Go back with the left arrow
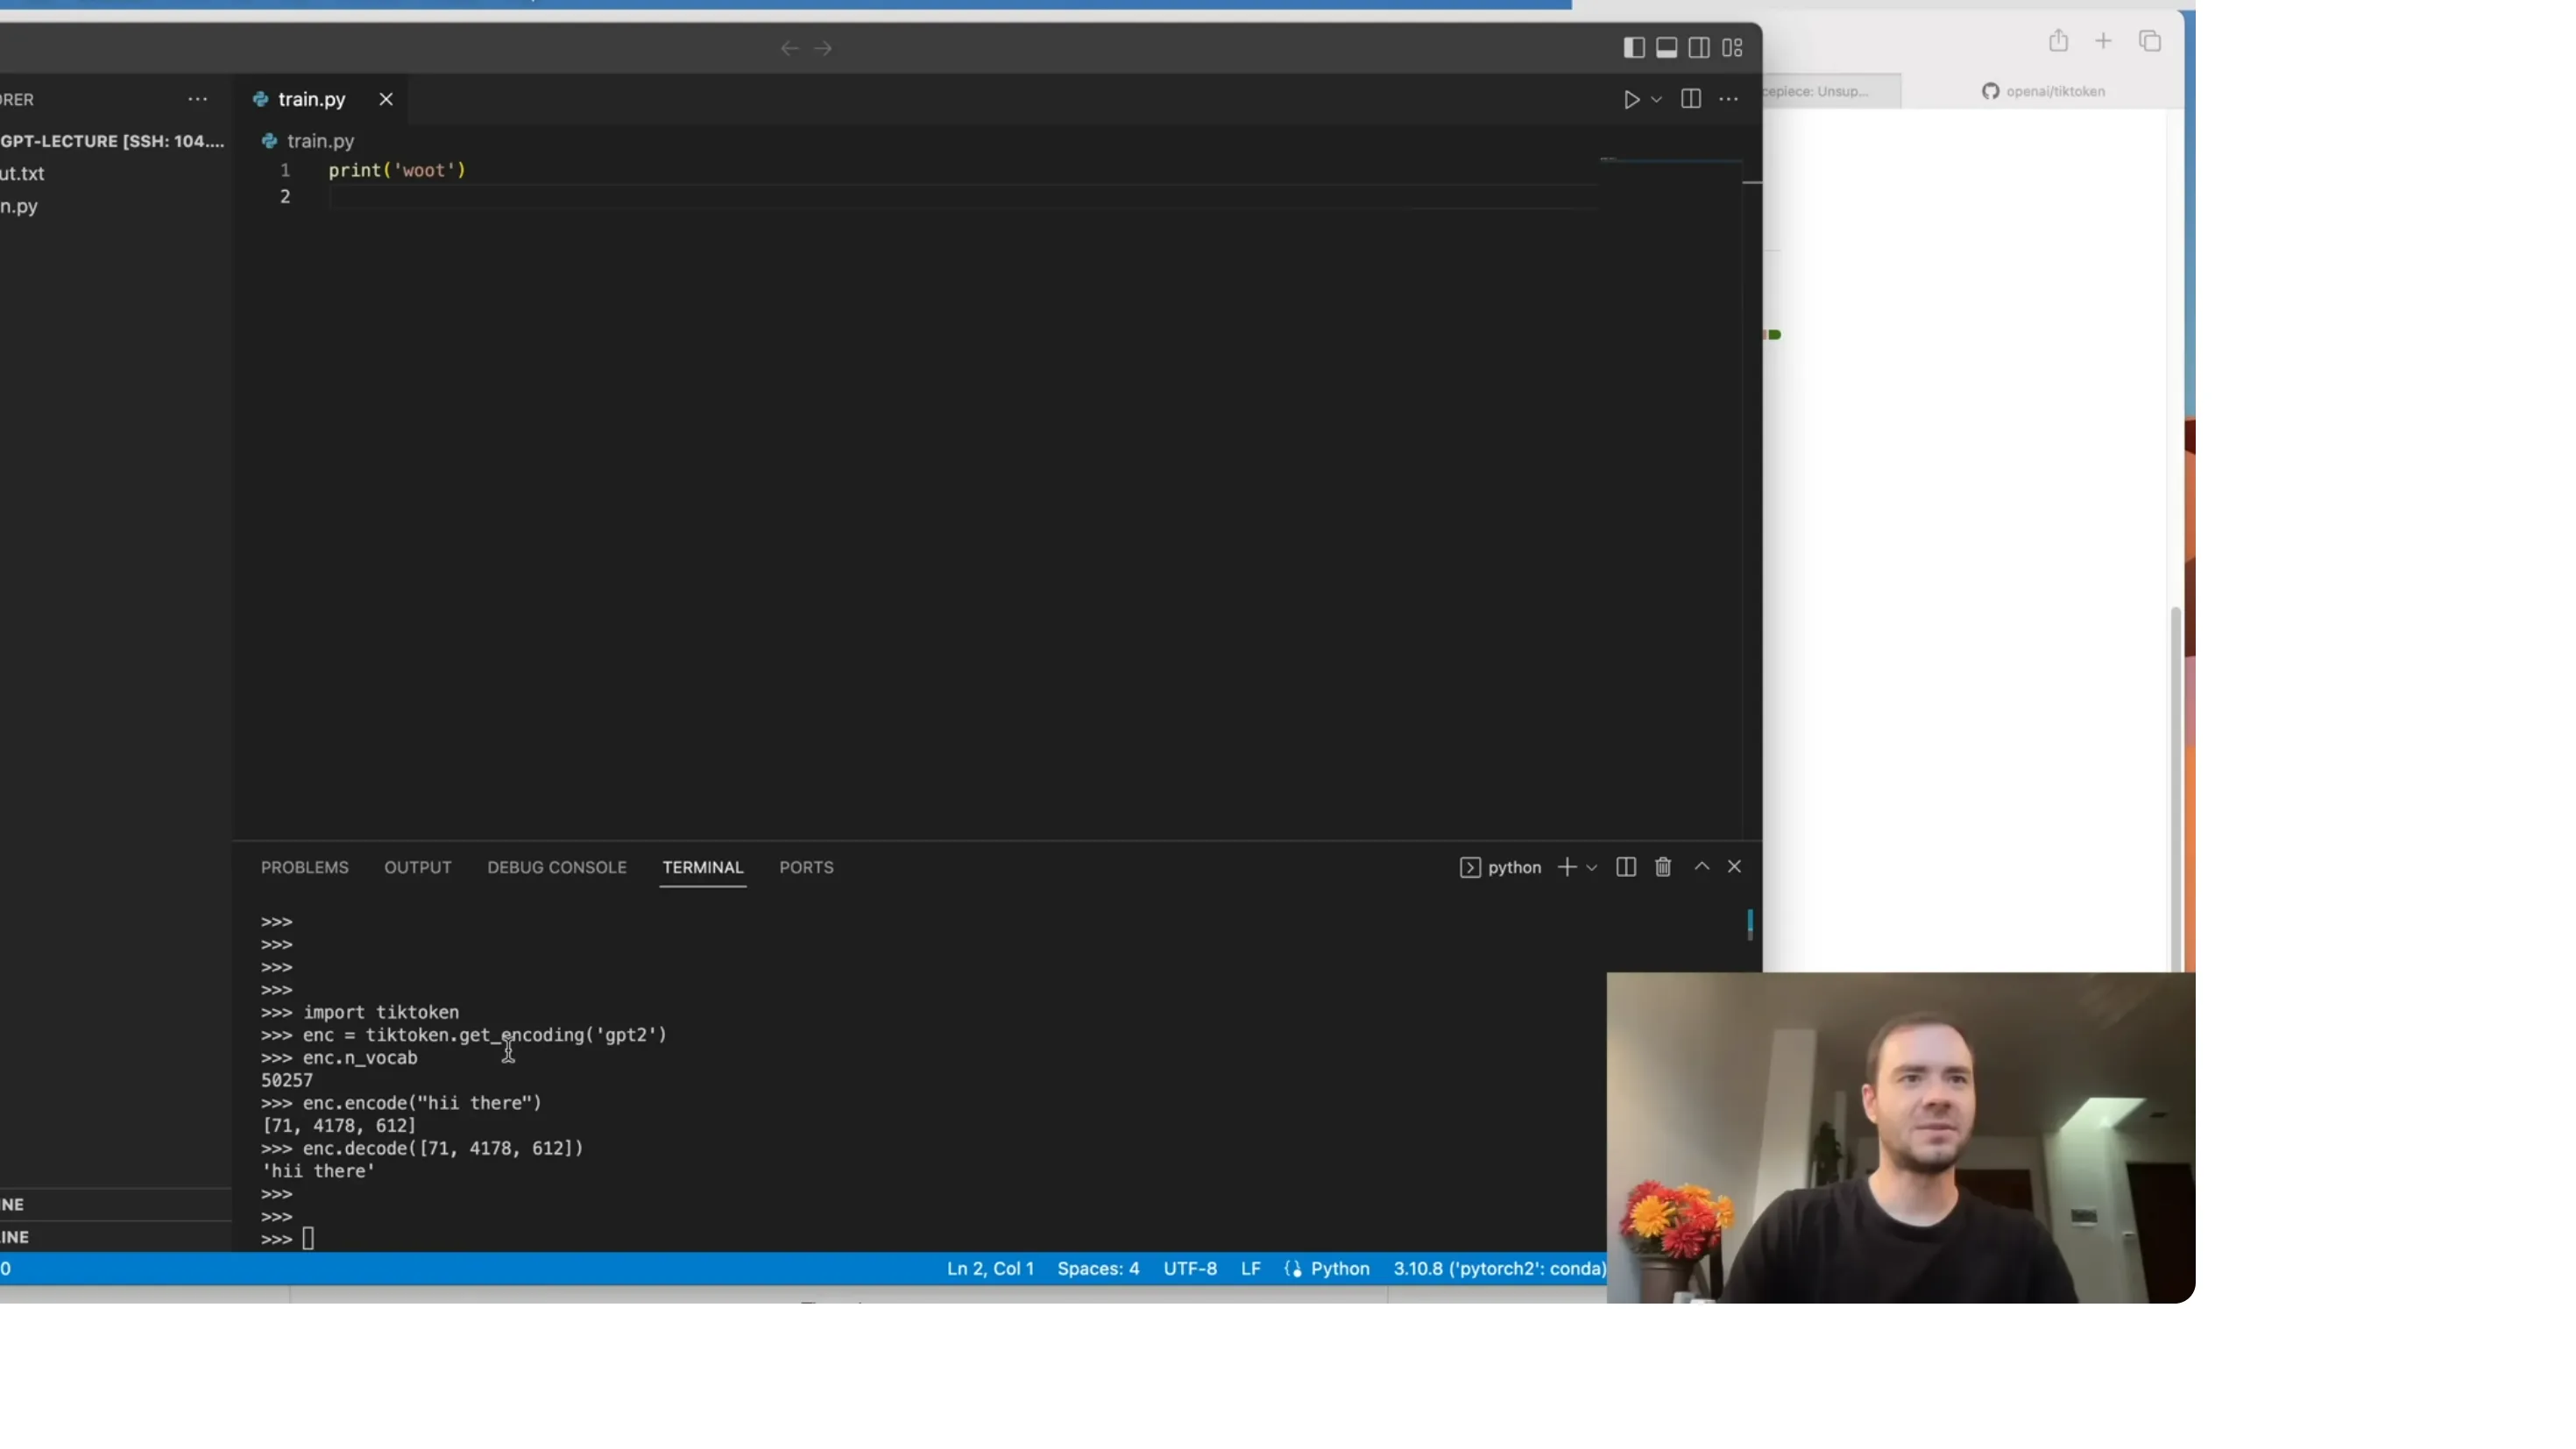This screenshot has width=2576, height=1449. pyautogui.click(x=789, y=48)
